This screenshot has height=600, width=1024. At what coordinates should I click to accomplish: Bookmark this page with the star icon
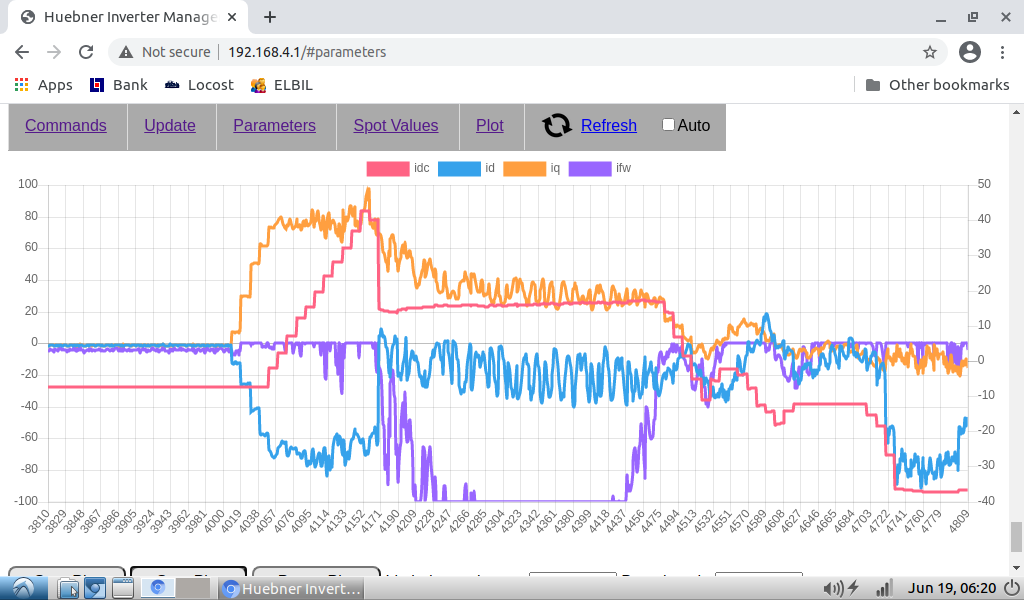tap(930, 52)
